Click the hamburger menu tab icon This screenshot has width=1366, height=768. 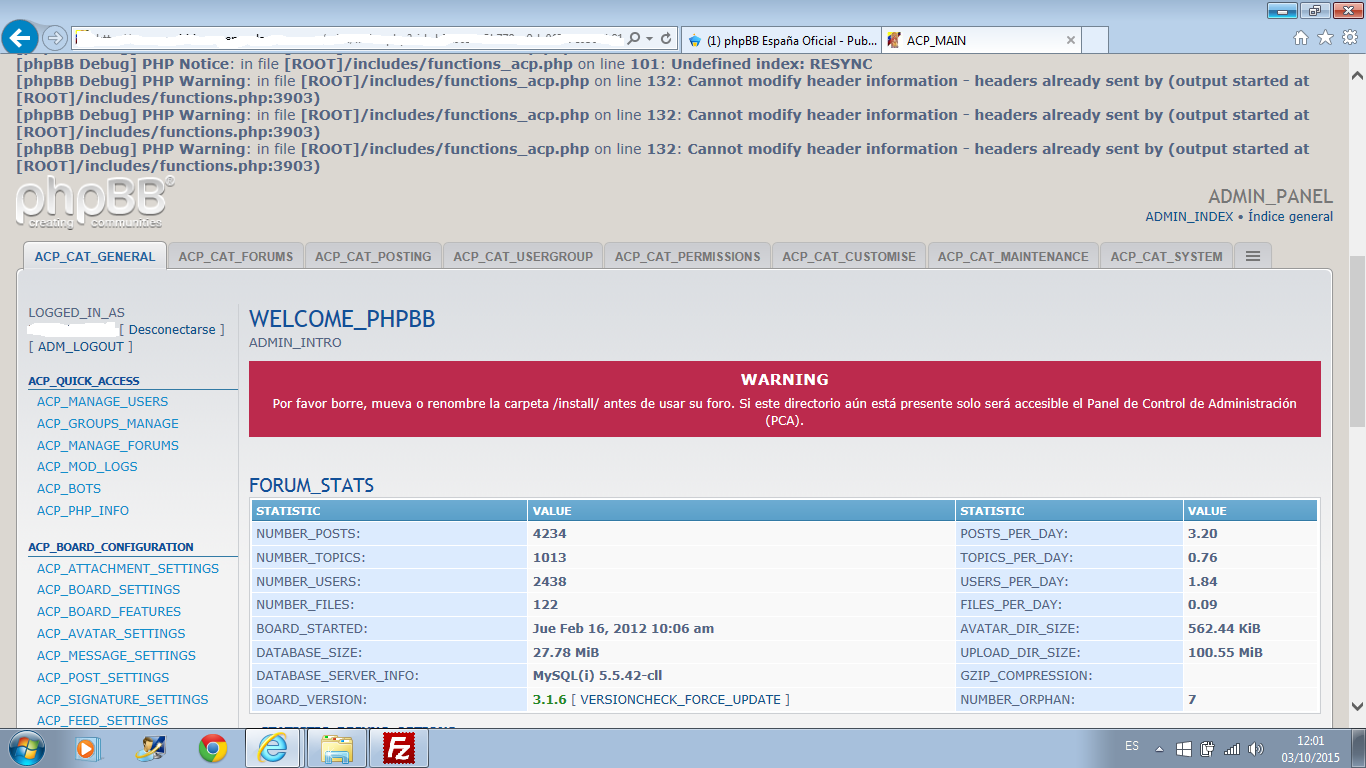point(1252,256)
